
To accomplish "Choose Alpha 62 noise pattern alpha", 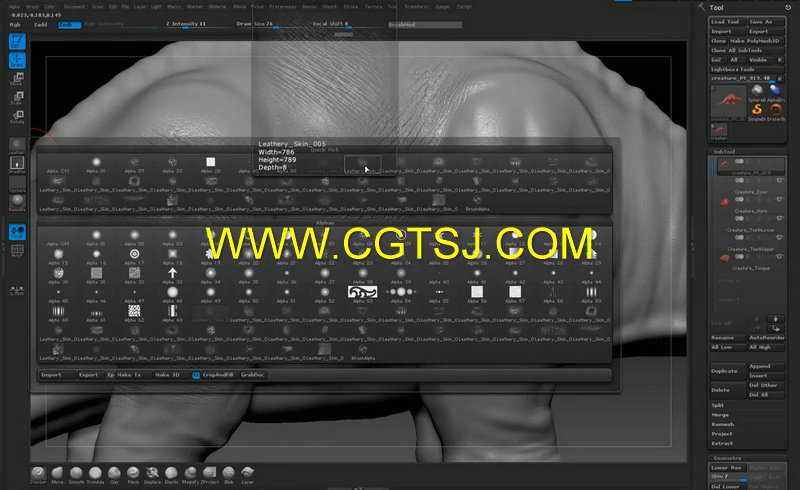I will click(x=134, y=313).
